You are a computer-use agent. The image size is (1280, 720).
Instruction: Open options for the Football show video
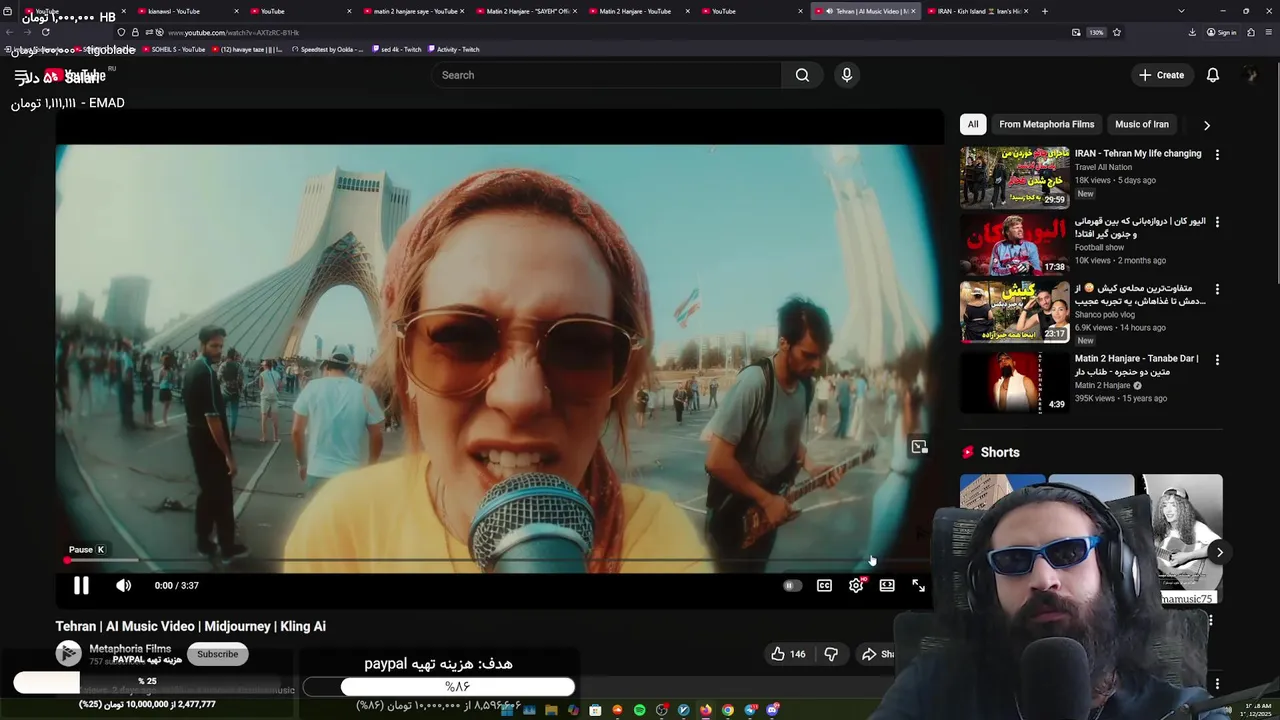1217,222
